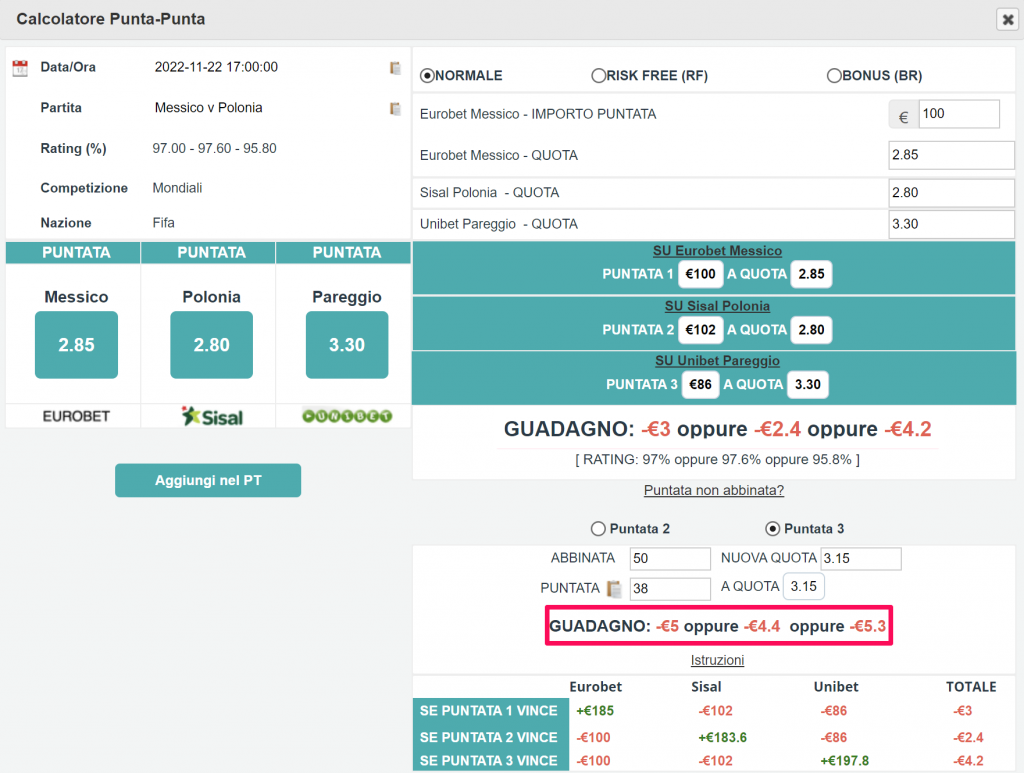The image size is (1024, 773).
Task: Click the +€197.8 Unibet result cell
Action: [x=844, y=761]
